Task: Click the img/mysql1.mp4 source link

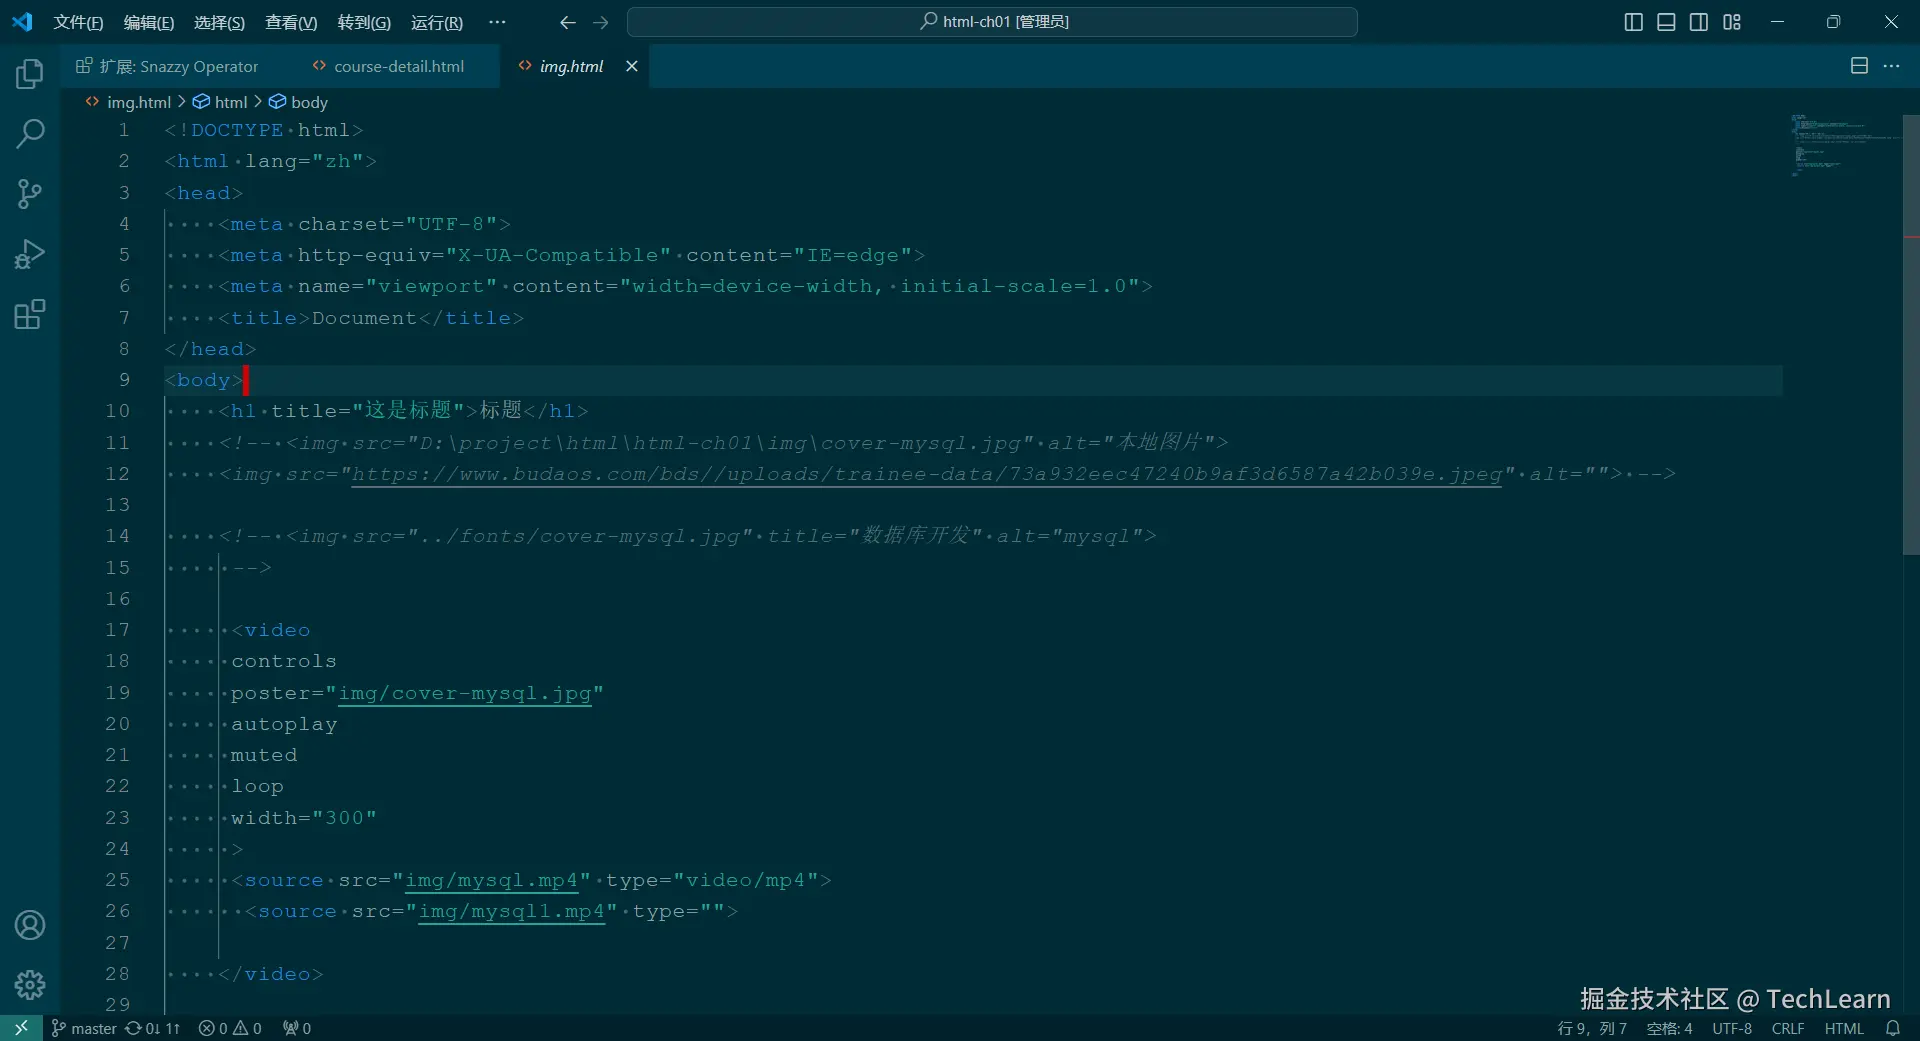Action: pyautogui.click(x=511, y=911)
